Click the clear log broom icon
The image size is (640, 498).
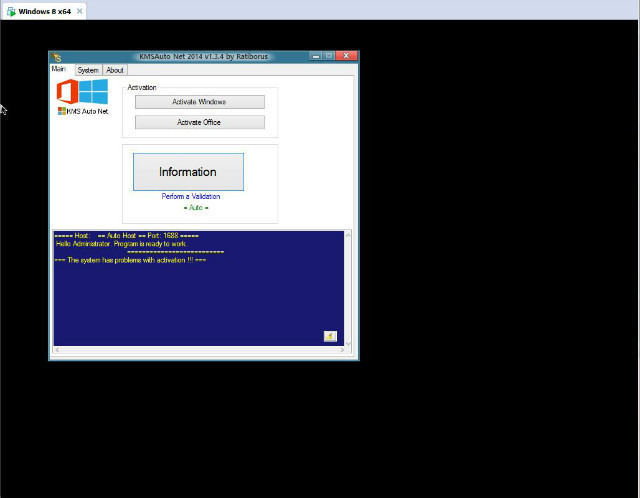[x=330, y=336]
